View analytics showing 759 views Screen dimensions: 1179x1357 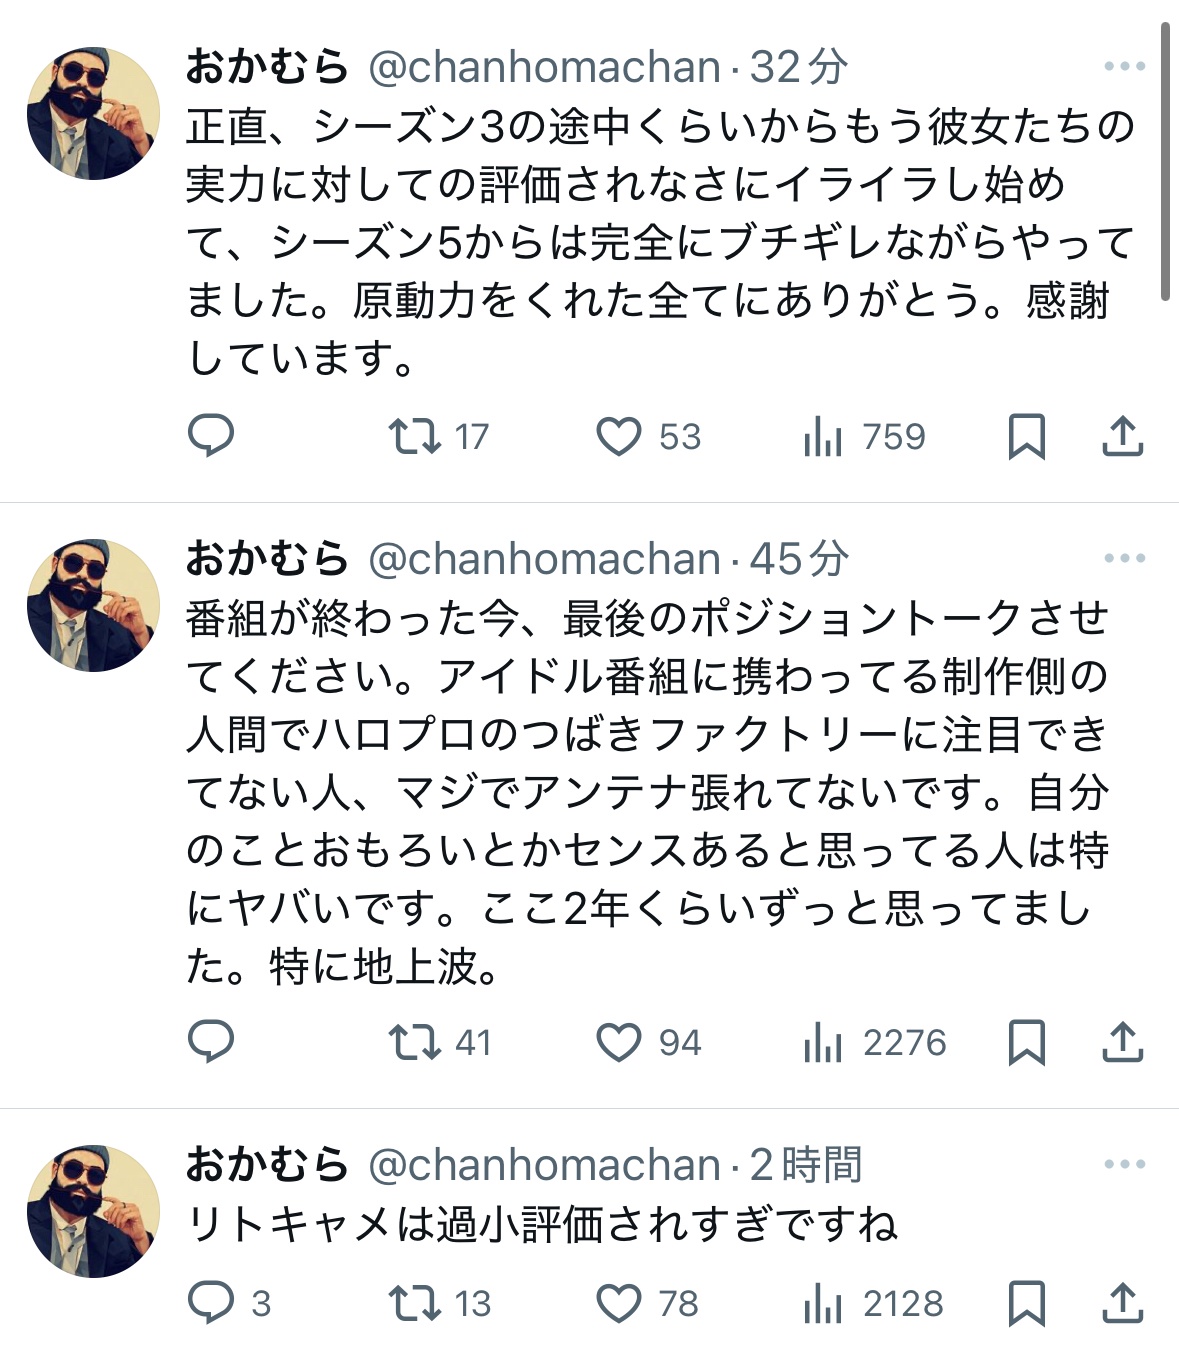(823, 437)
